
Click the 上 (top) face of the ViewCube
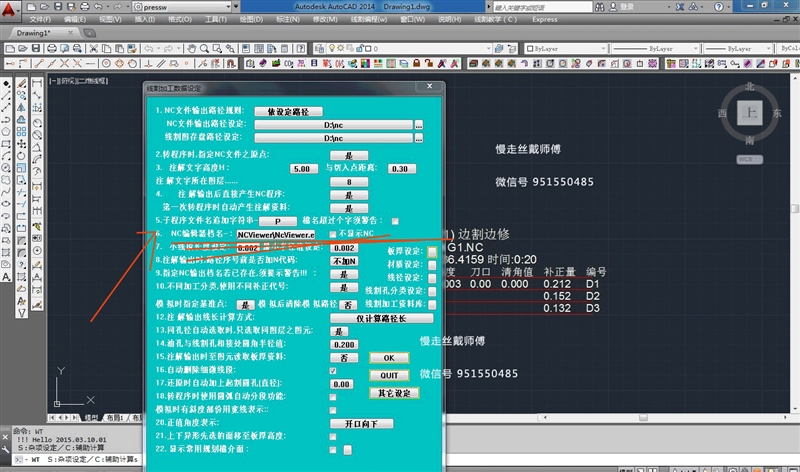[749, 114]
